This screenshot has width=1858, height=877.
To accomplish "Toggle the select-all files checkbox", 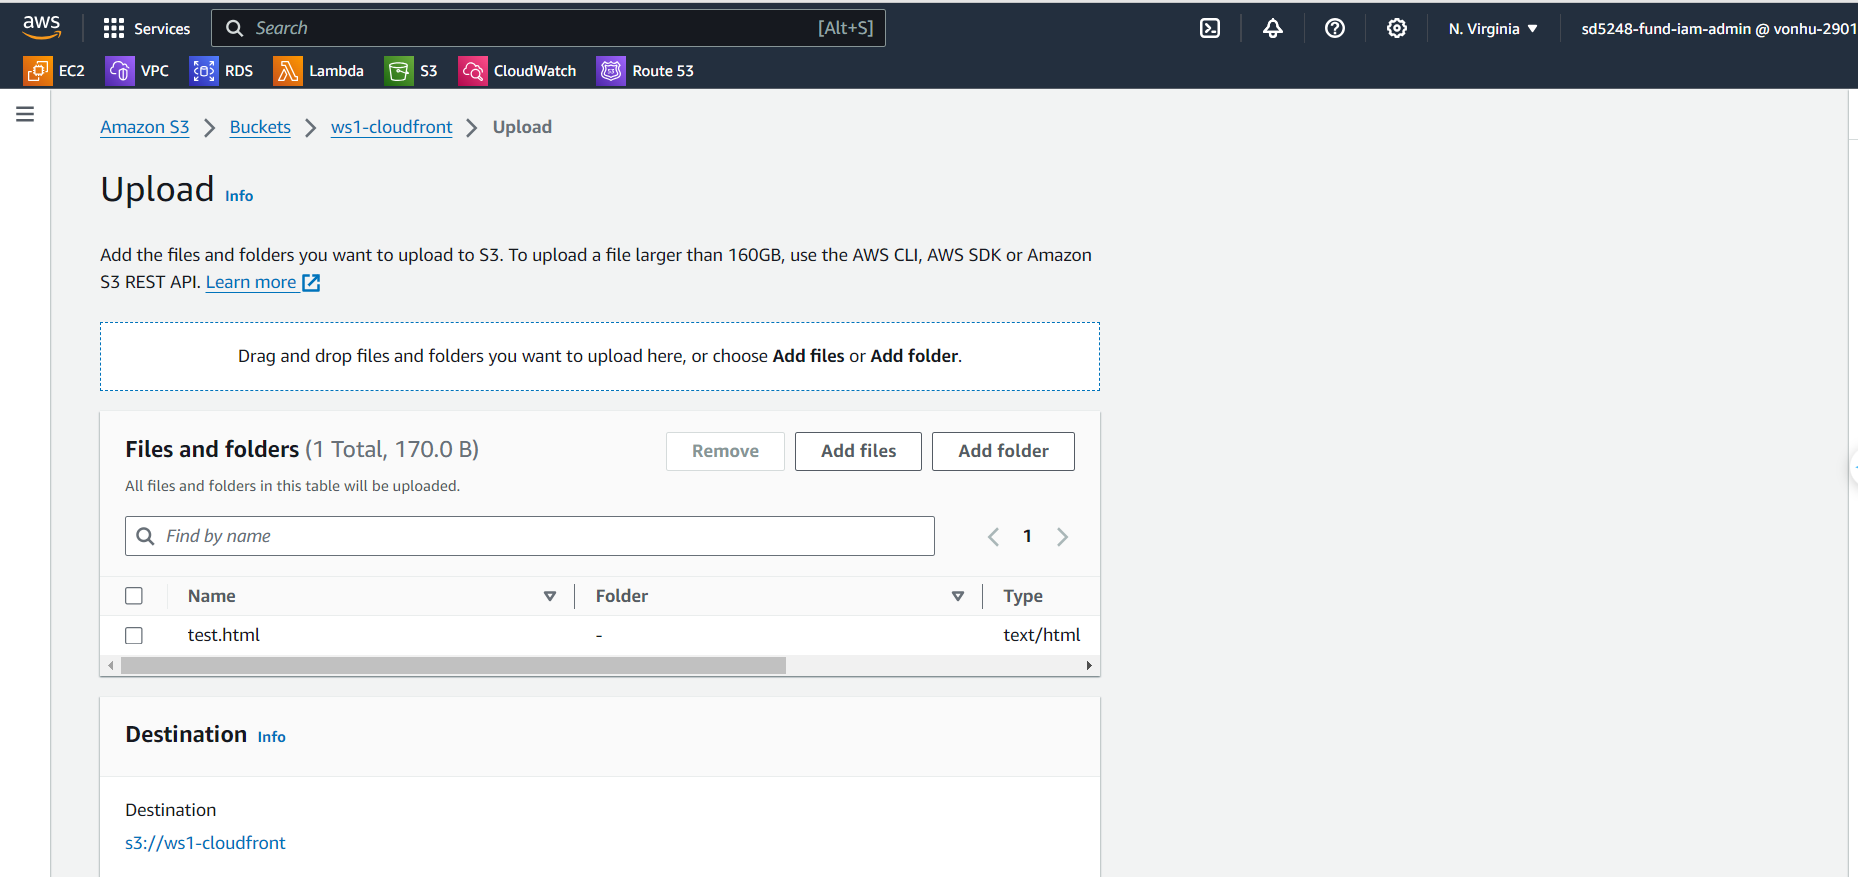I will pos(134,596).
